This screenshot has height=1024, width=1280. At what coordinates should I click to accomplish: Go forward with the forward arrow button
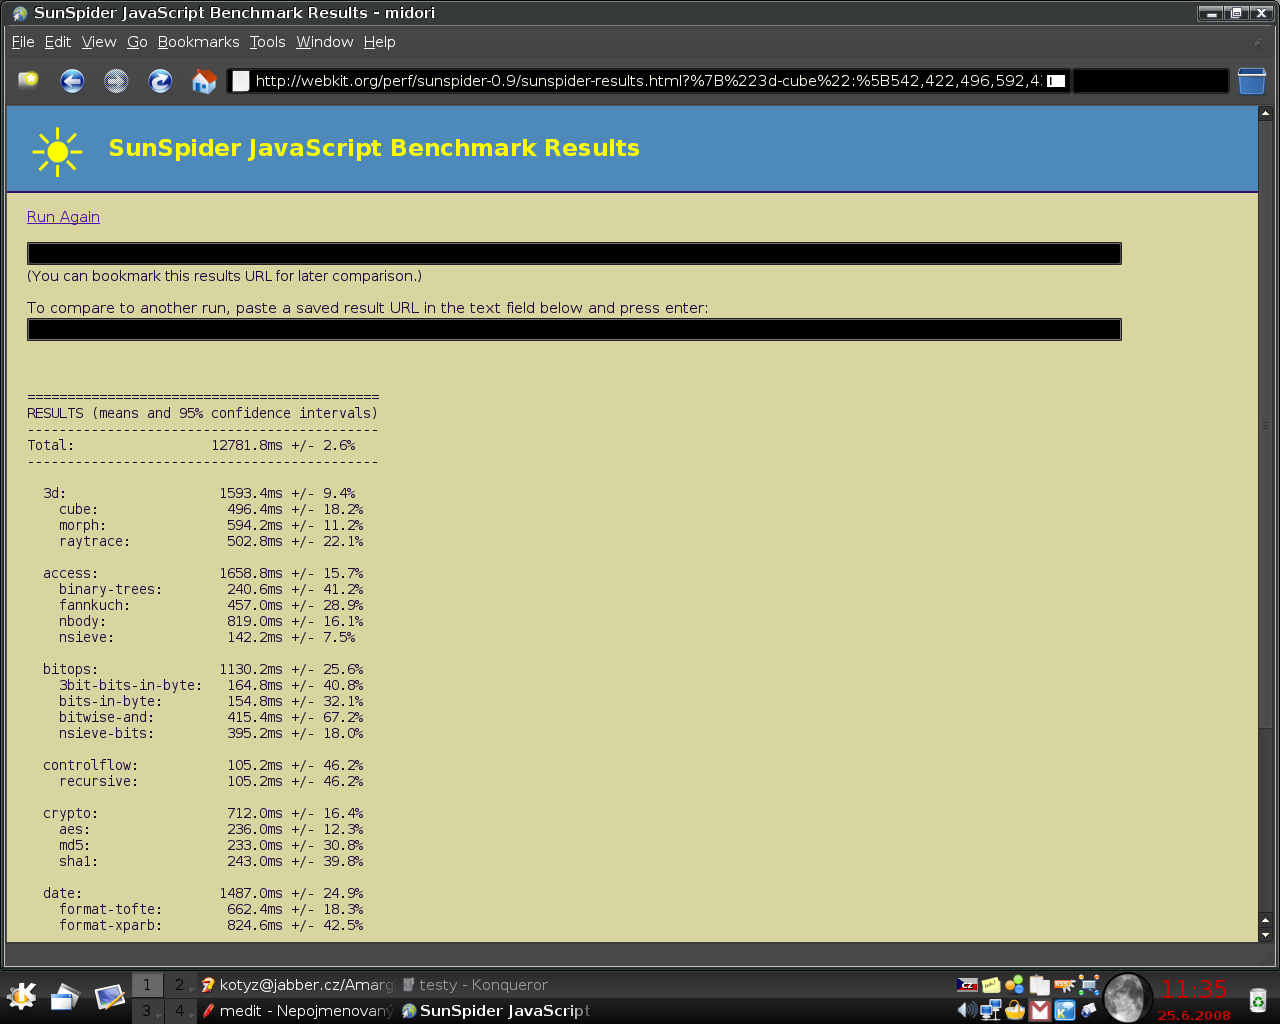point(116,81)
